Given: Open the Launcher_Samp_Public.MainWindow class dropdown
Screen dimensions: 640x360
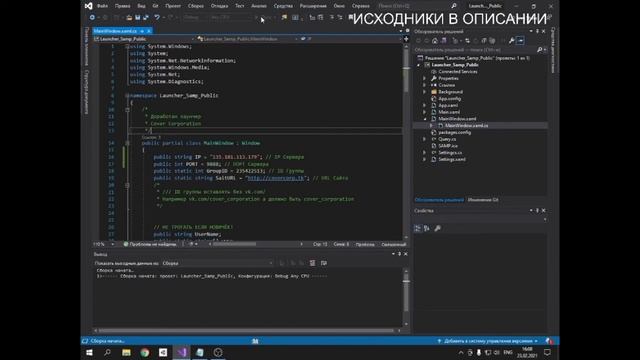Looking at the screenshot, I should pyautogui.click(x=247, y=39).
